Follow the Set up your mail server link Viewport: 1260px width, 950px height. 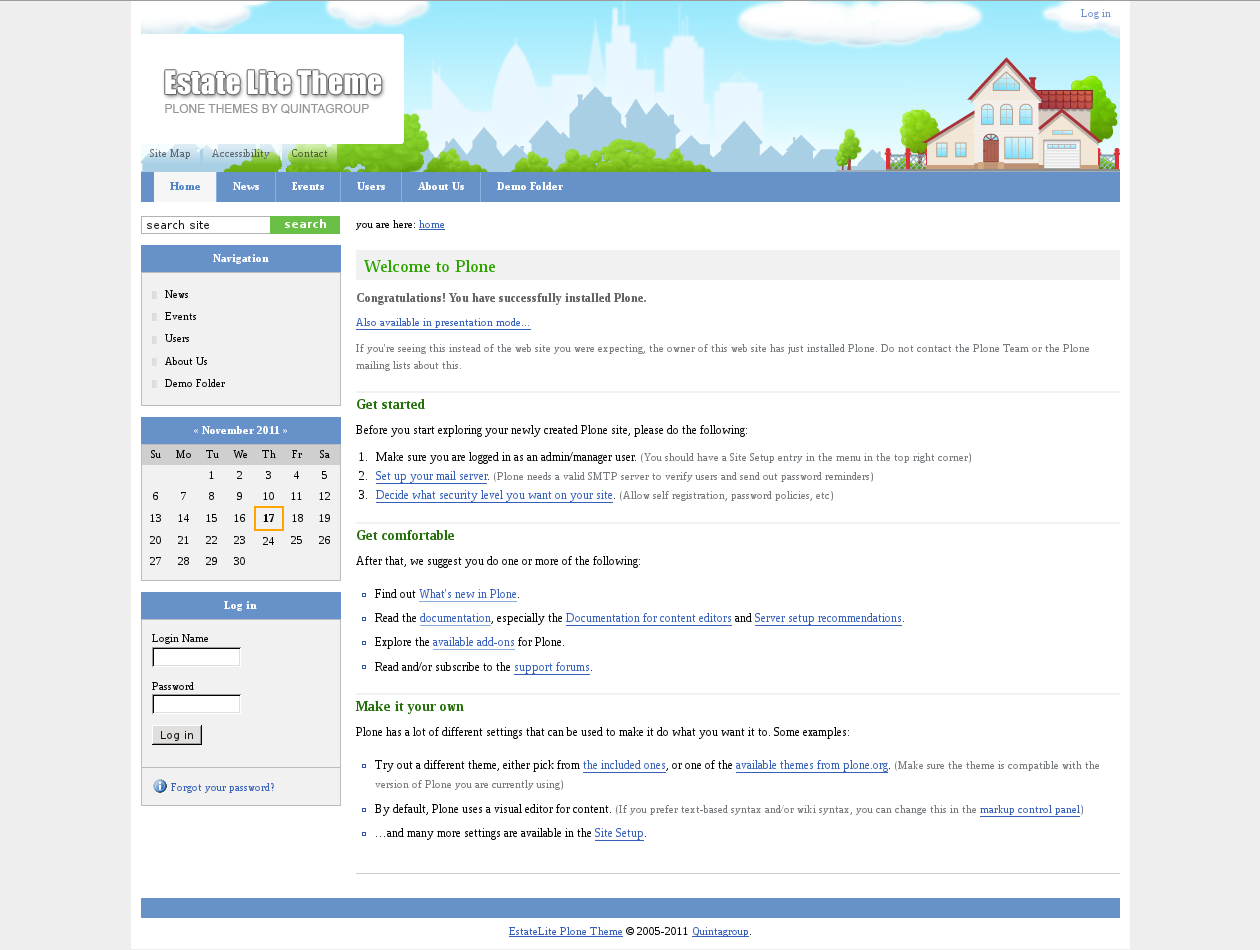pyautogui.click(x=431, y=477)
